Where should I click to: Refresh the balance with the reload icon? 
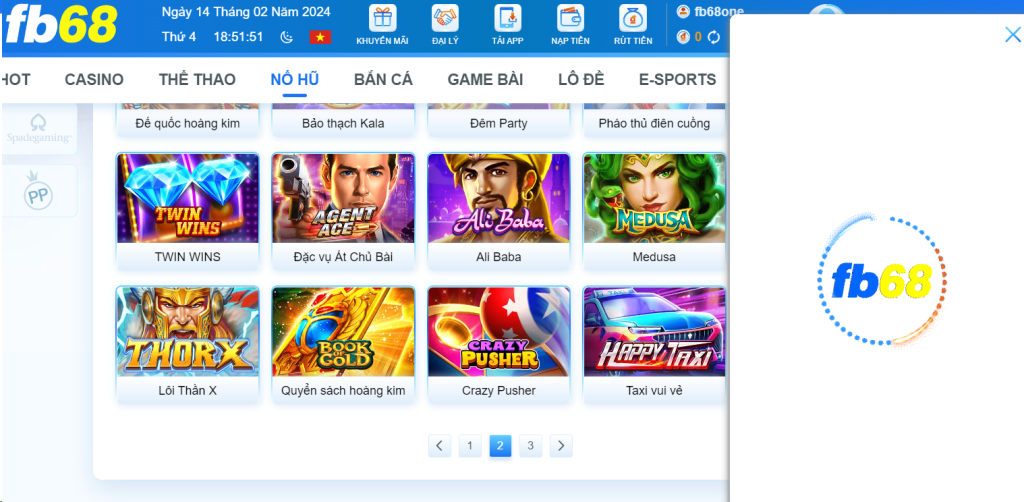(714, 37)
